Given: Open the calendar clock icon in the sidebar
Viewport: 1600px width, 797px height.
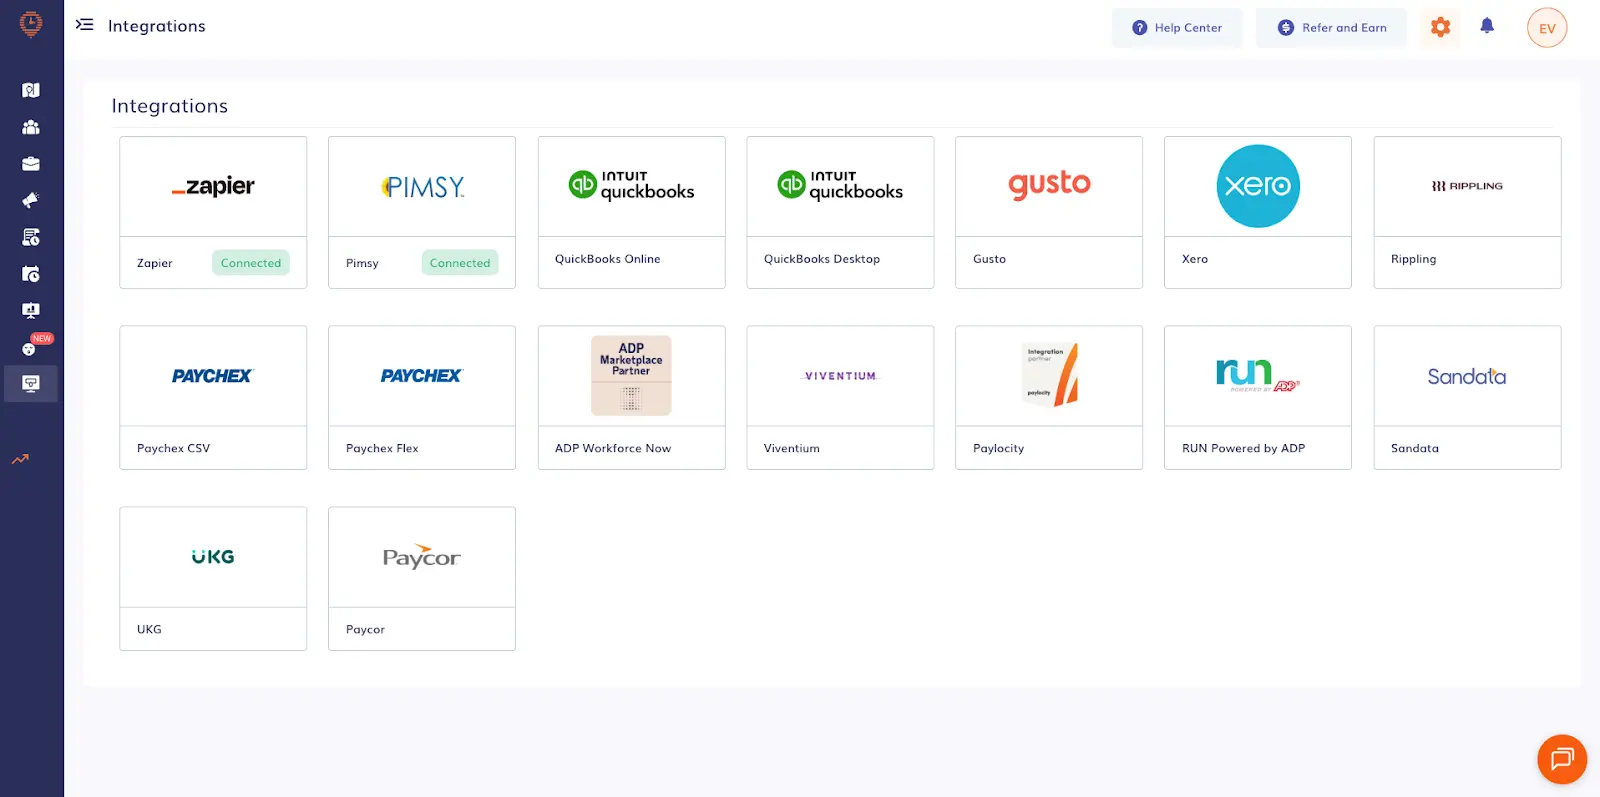Looking at the screenshot, I should 31,274.
